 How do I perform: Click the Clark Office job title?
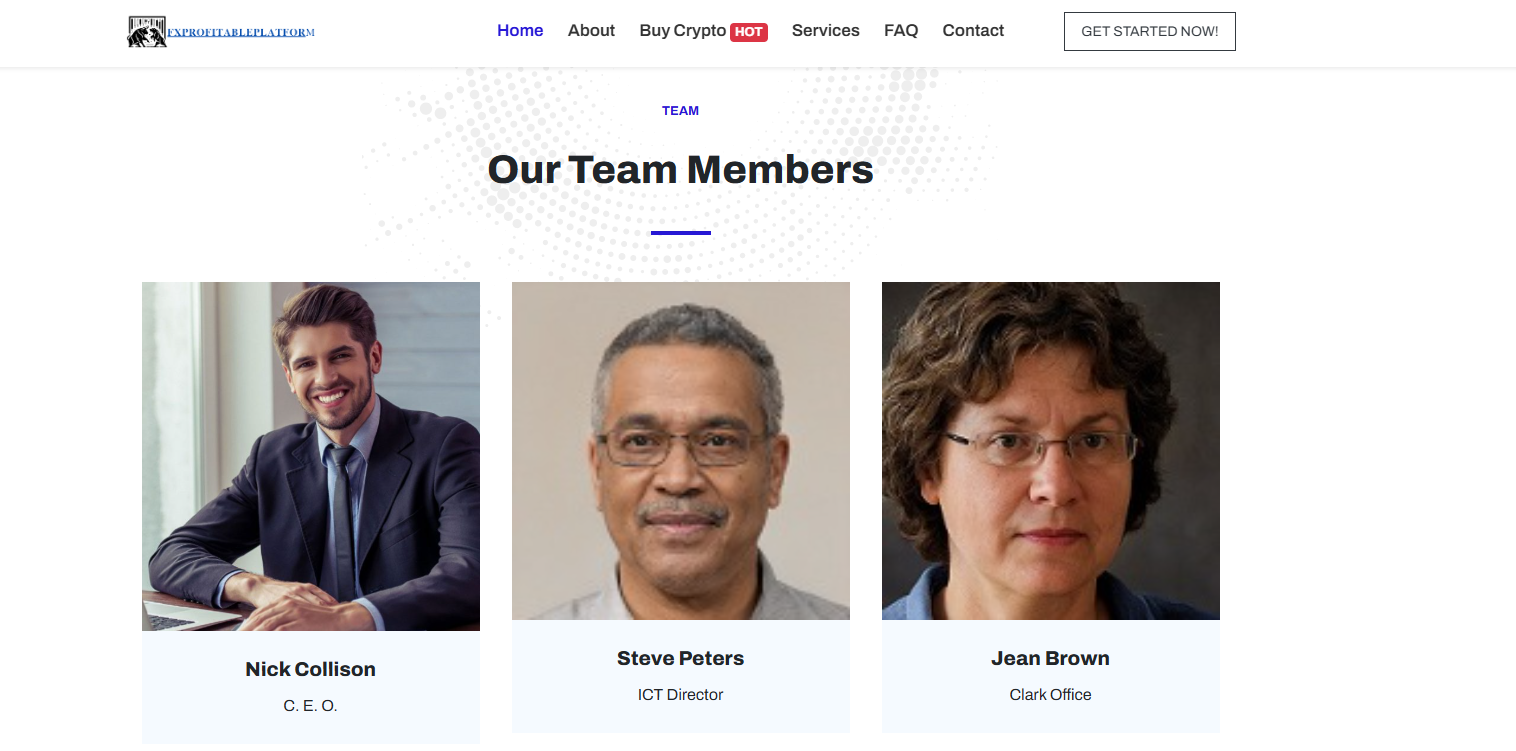click(x=1051, y=695)
